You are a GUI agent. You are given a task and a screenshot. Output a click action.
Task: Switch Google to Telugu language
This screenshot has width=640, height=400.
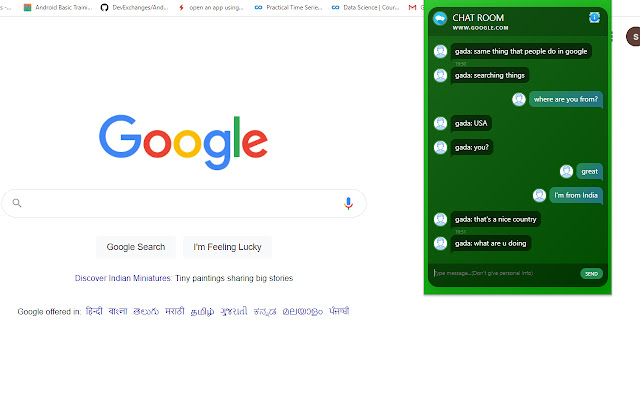click(146, 311)
